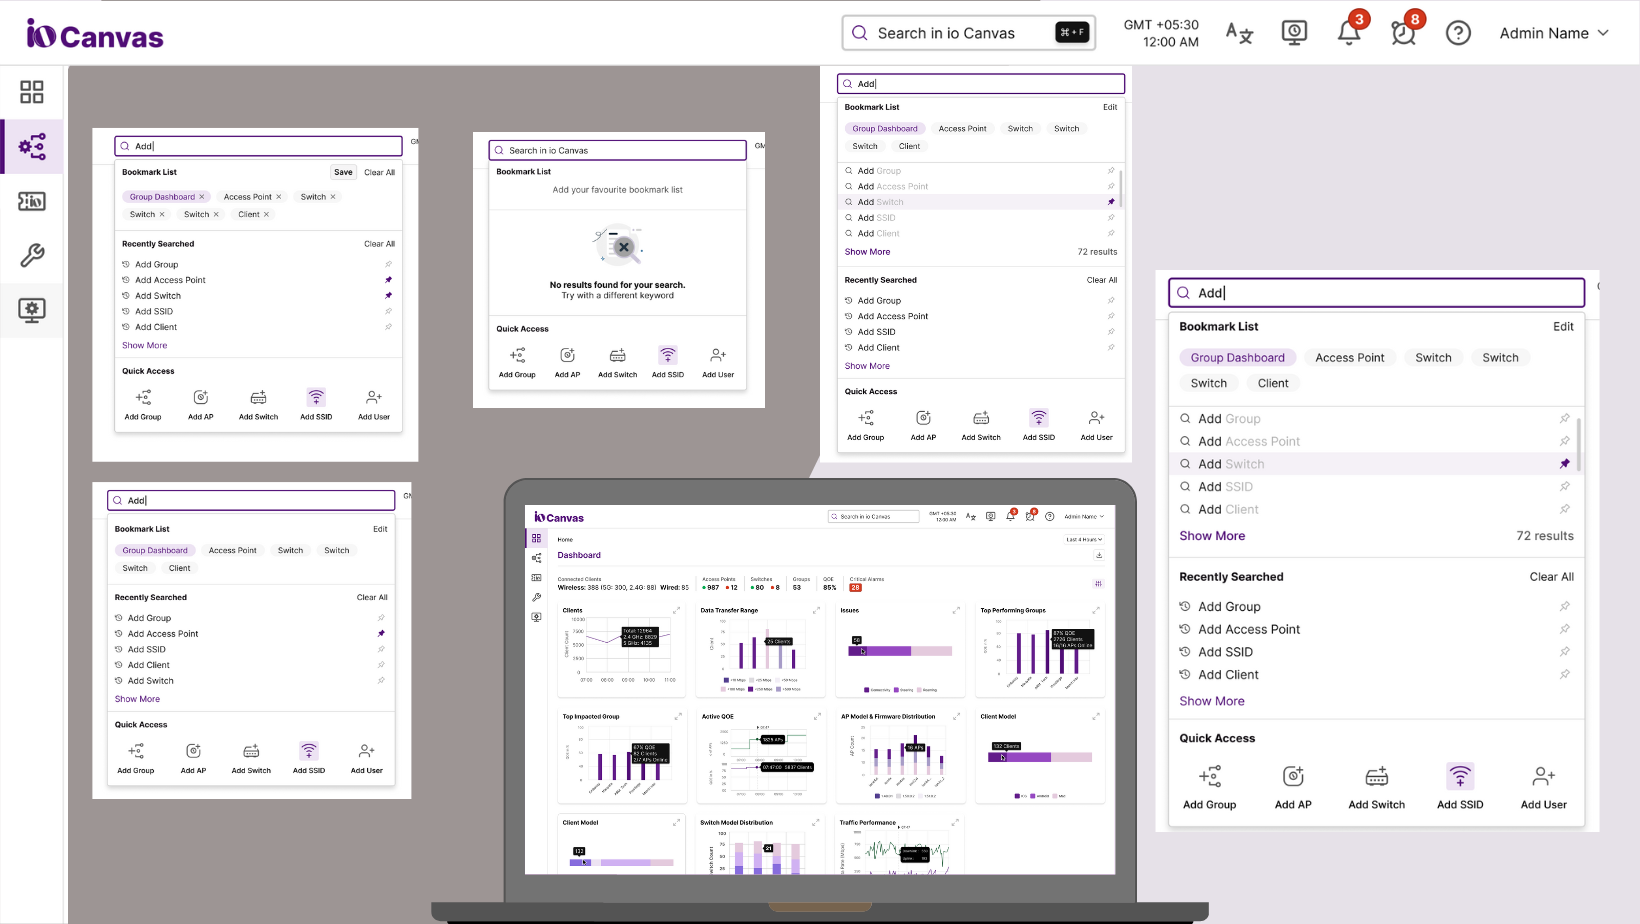The height and width of the screenshot is (924, 1640).
Task: Click the help question mark icon
Action: [x=1458, y=33]
